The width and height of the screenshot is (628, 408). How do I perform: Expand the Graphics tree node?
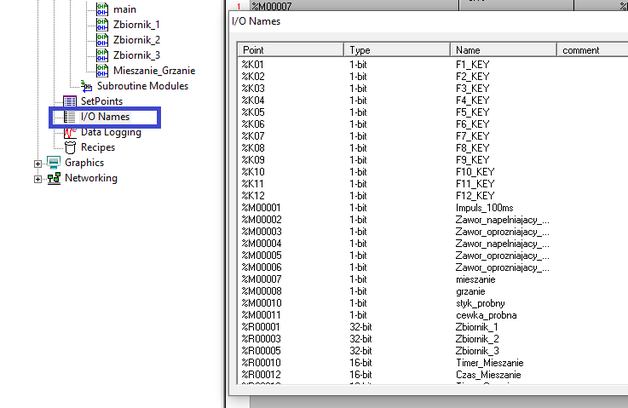pos(38,163)
